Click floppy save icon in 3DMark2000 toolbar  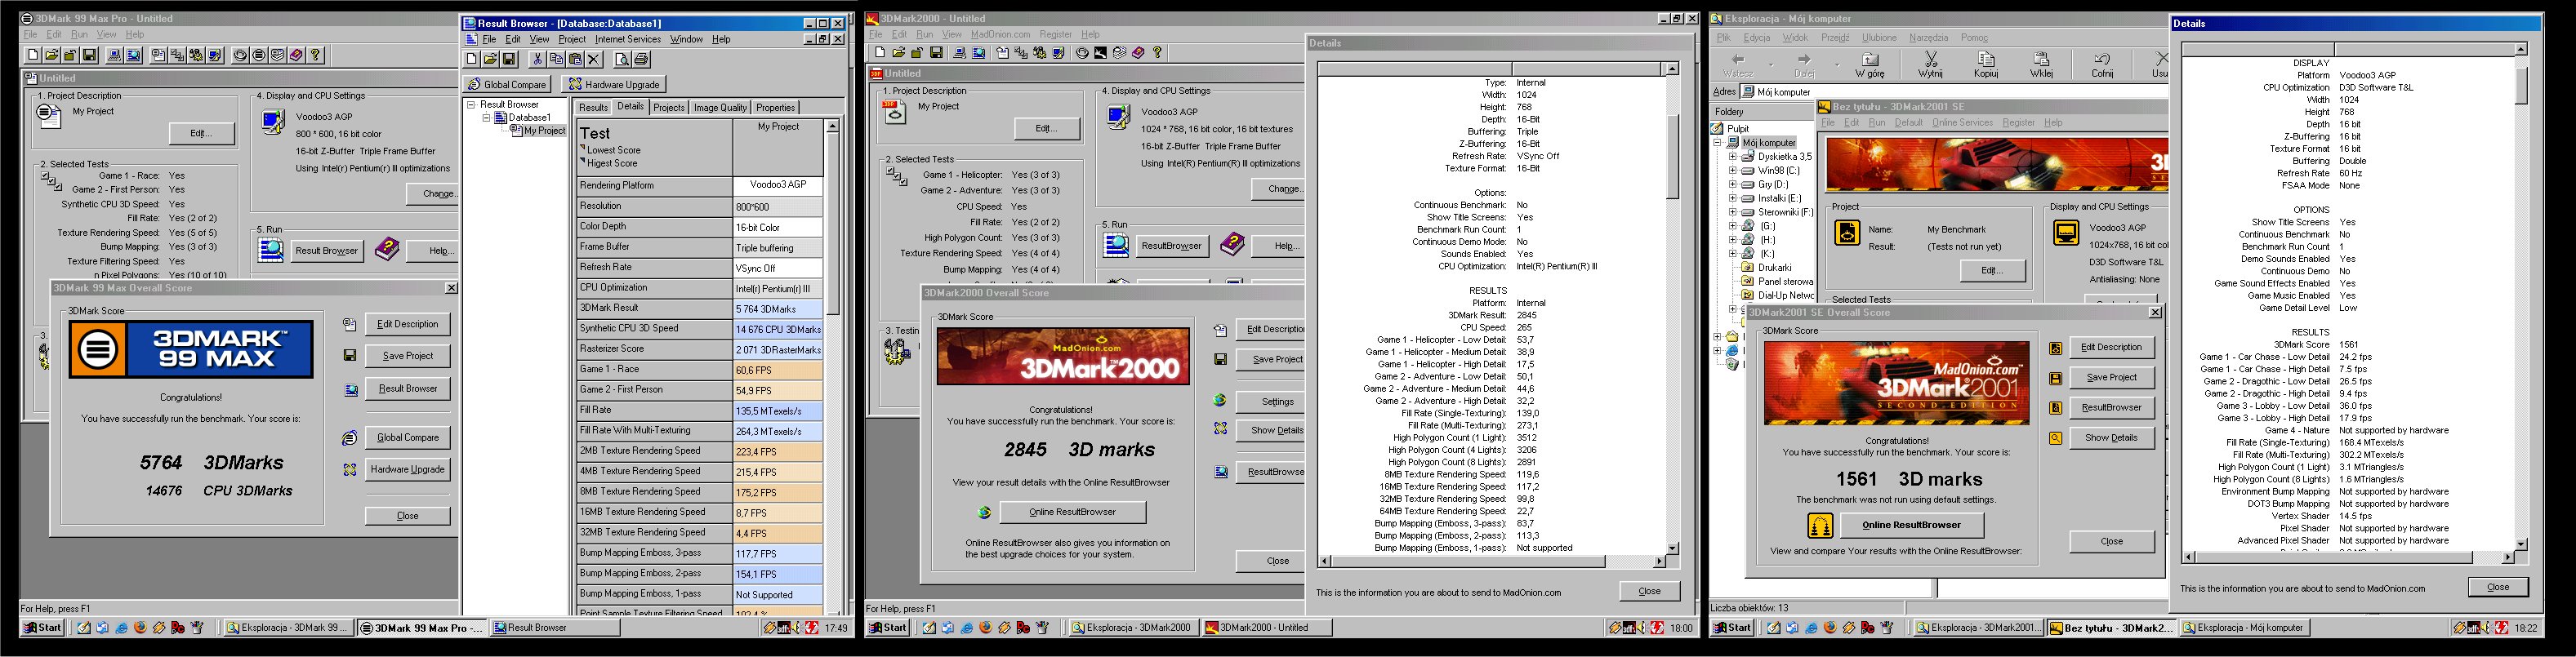click(936, 53)
